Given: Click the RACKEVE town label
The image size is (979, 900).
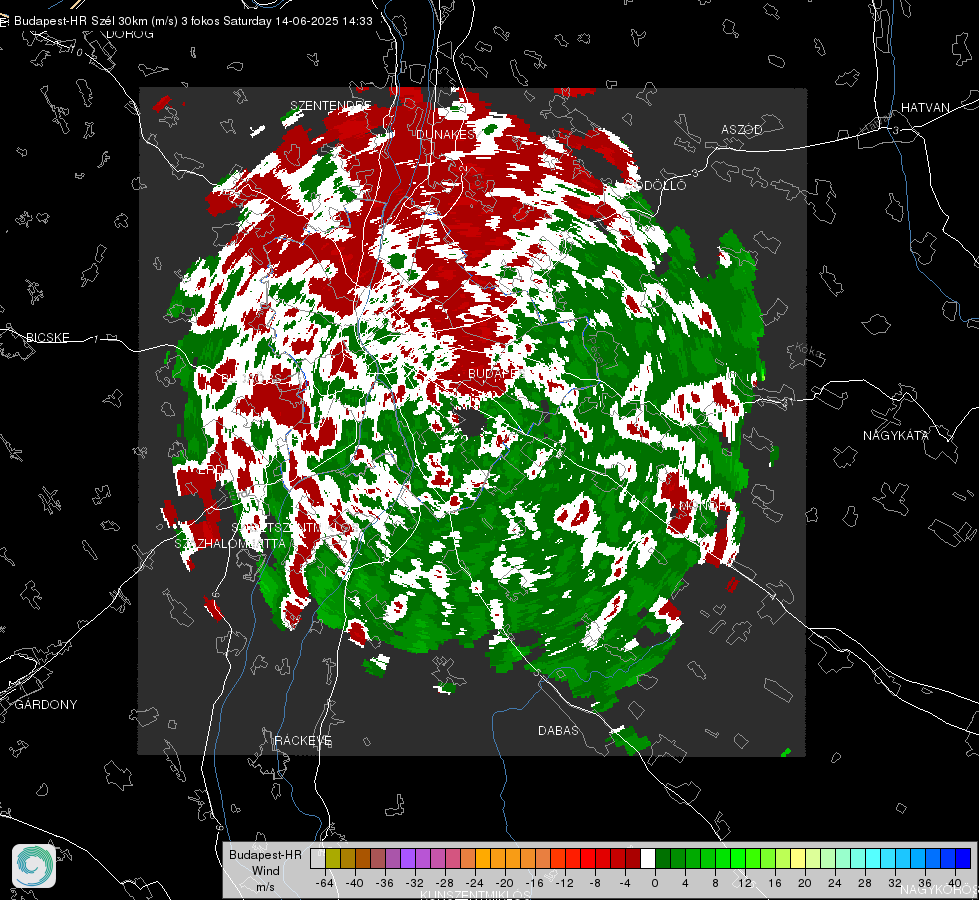Looking at the screenshot, I should (303, 741).
